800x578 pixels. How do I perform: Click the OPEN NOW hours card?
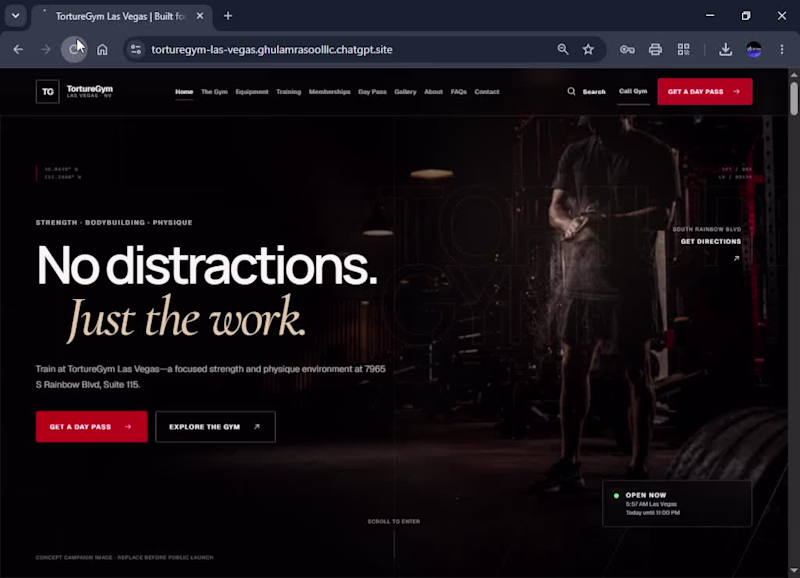coord(677,504)
